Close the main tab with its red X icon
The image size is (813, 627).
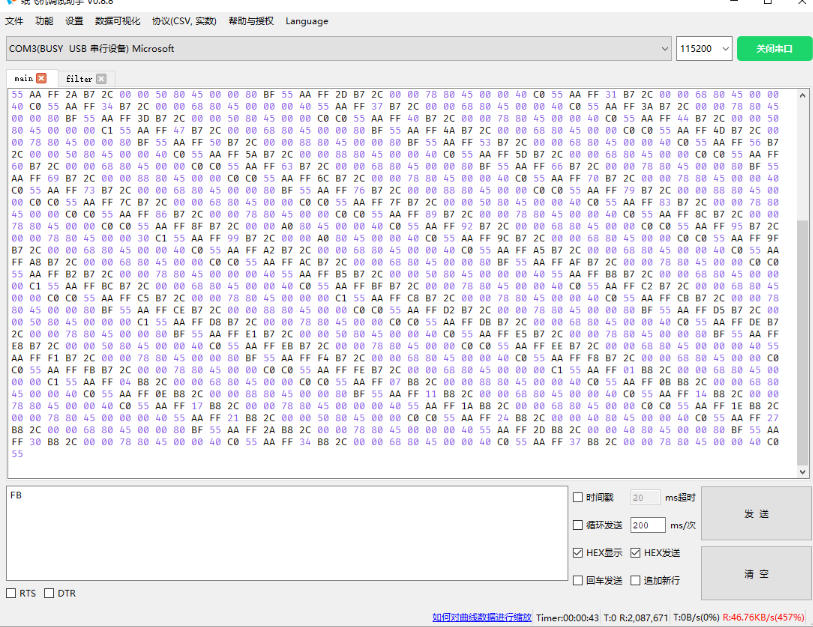click(x=41, y=78)
